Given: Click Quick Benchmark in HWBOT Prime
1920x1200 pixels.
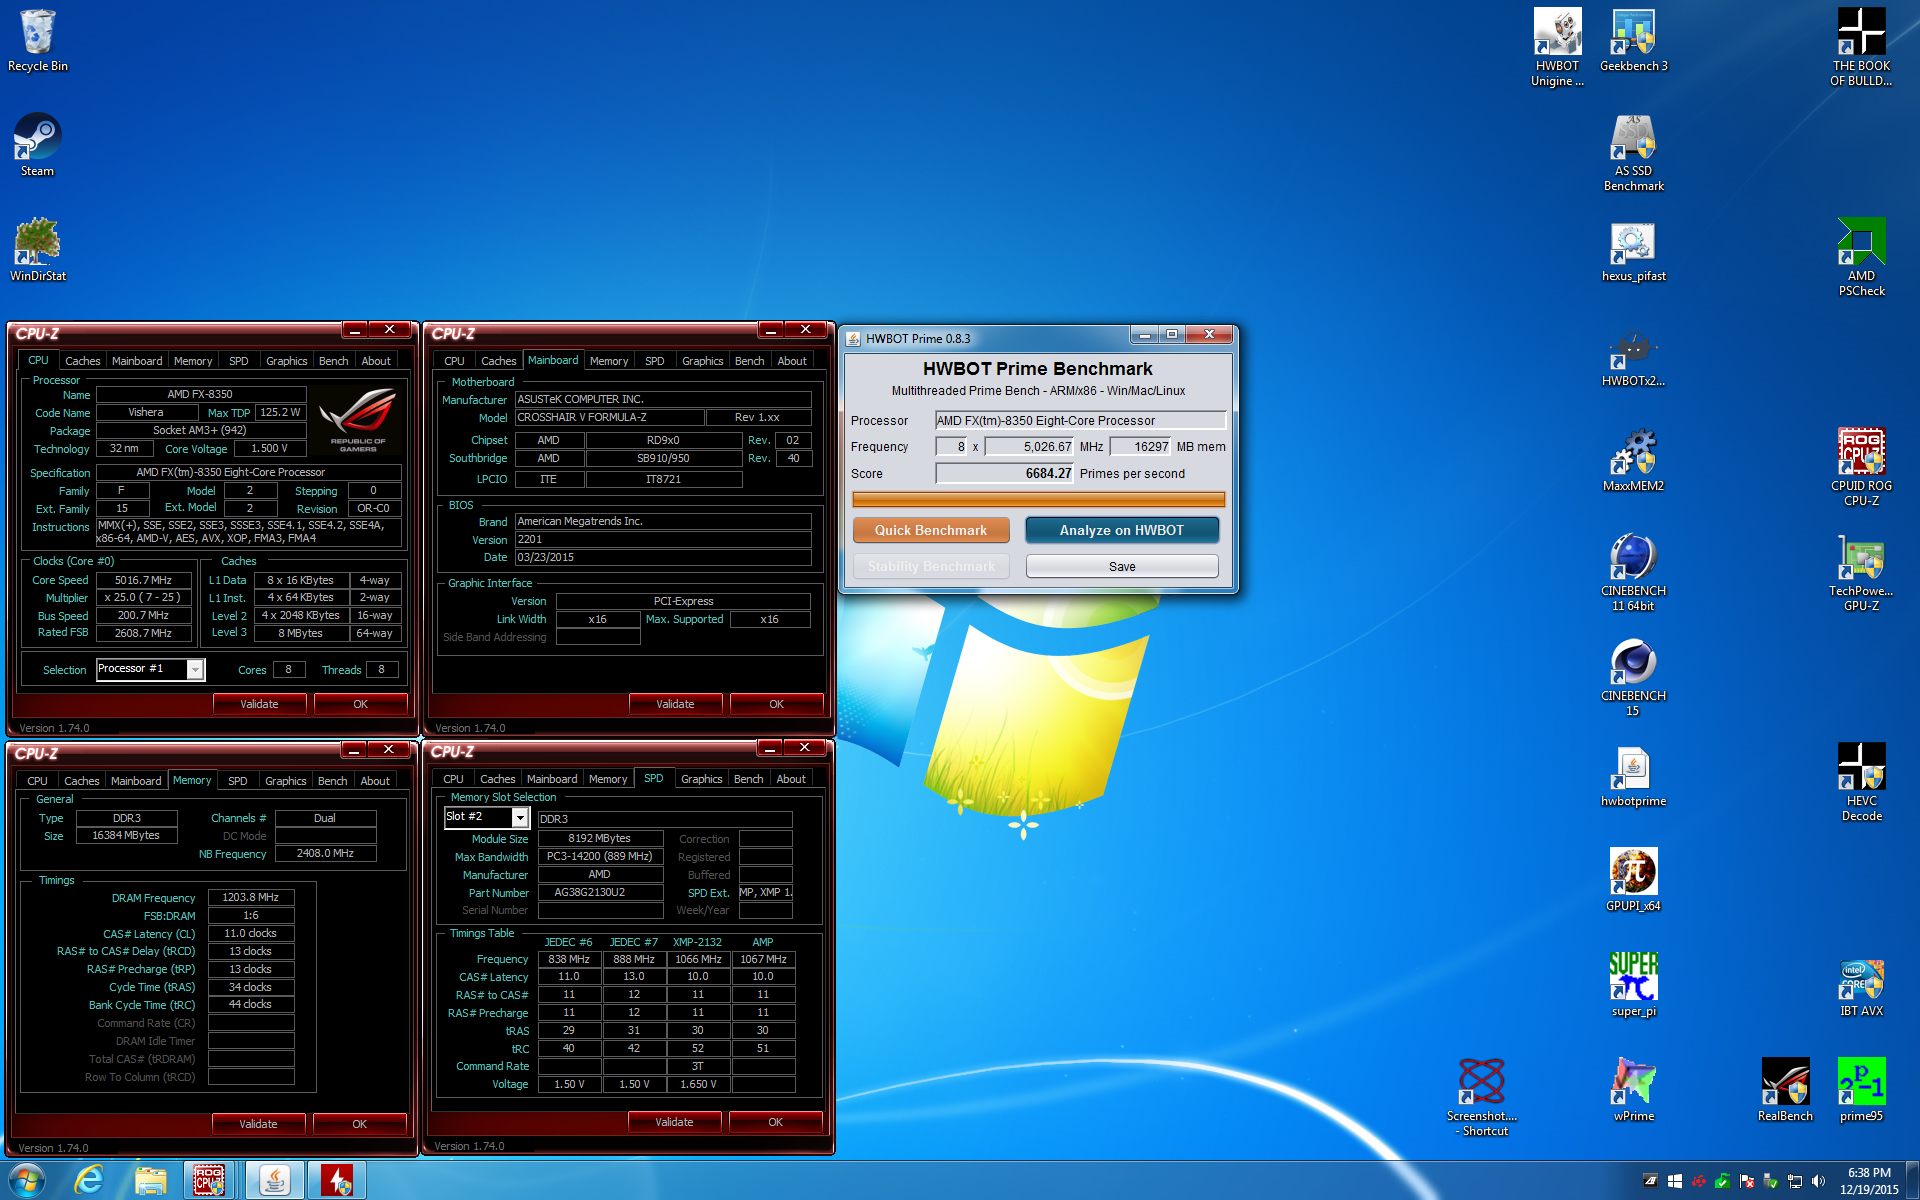Looking at the screenshot, I should coord(931,530).
